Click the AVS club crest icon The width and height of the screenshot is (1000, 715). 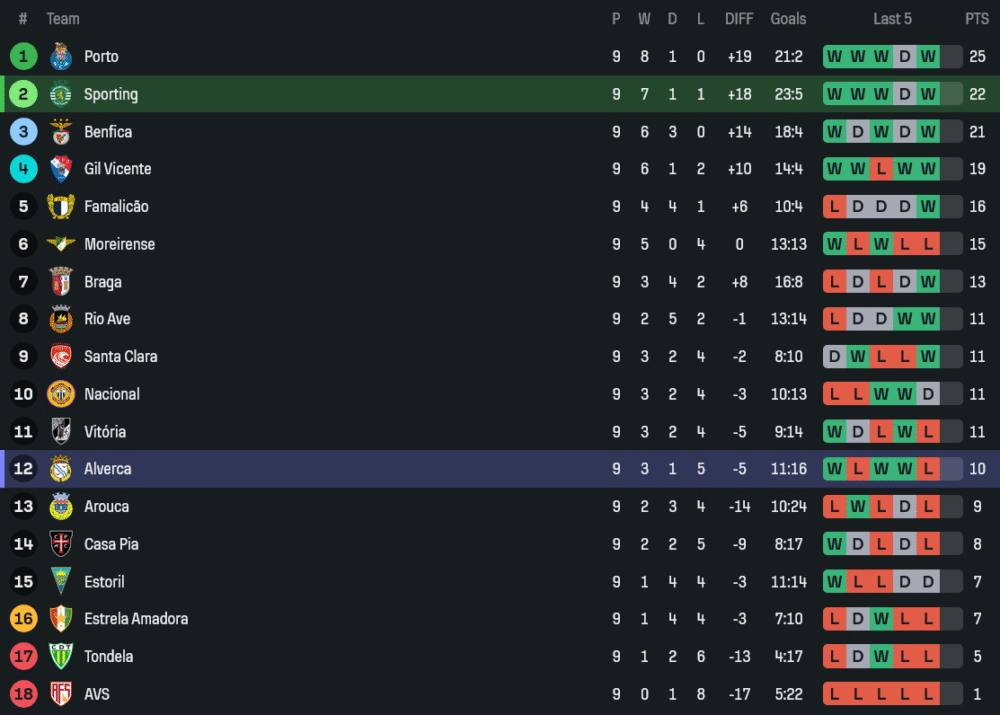pos(61,693)
